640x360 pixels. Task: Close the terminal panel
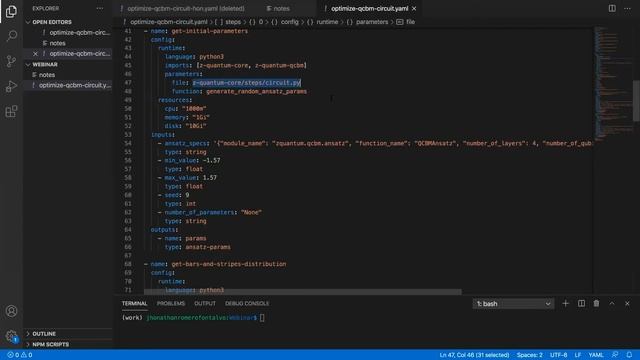[627, 303]
